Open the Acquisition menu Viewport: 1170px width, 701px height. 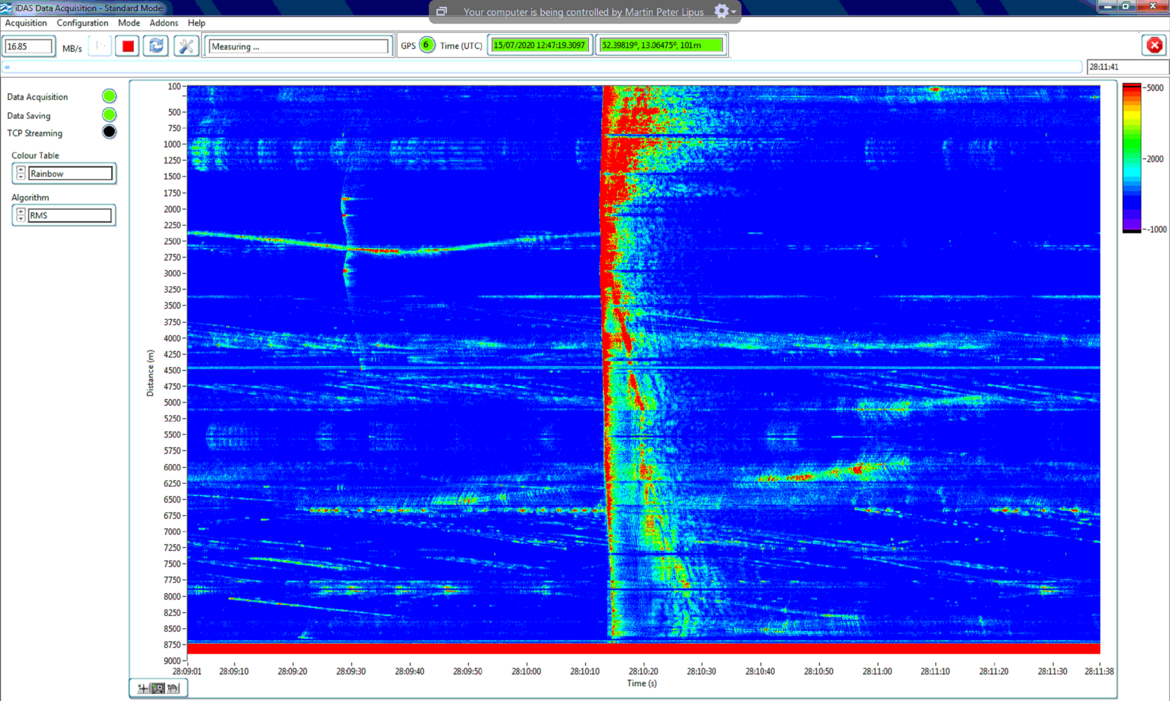tap(26, 23)
